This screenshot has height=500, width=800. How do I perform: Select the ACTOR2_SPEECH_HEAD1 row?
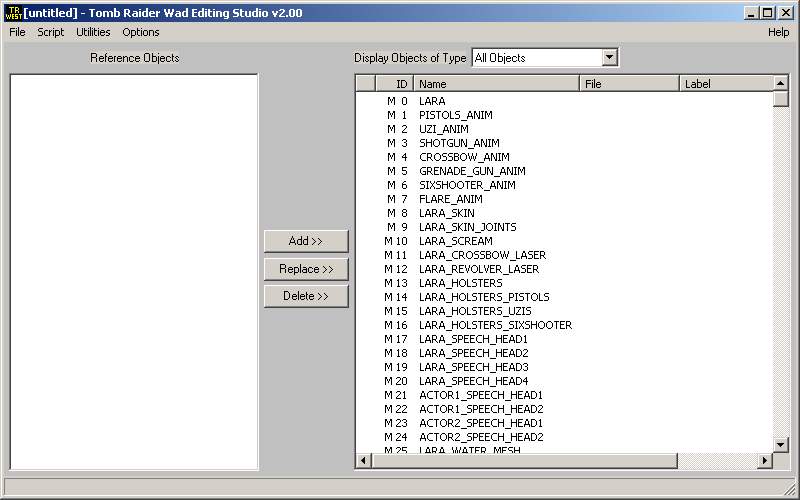tap(565, 423)
